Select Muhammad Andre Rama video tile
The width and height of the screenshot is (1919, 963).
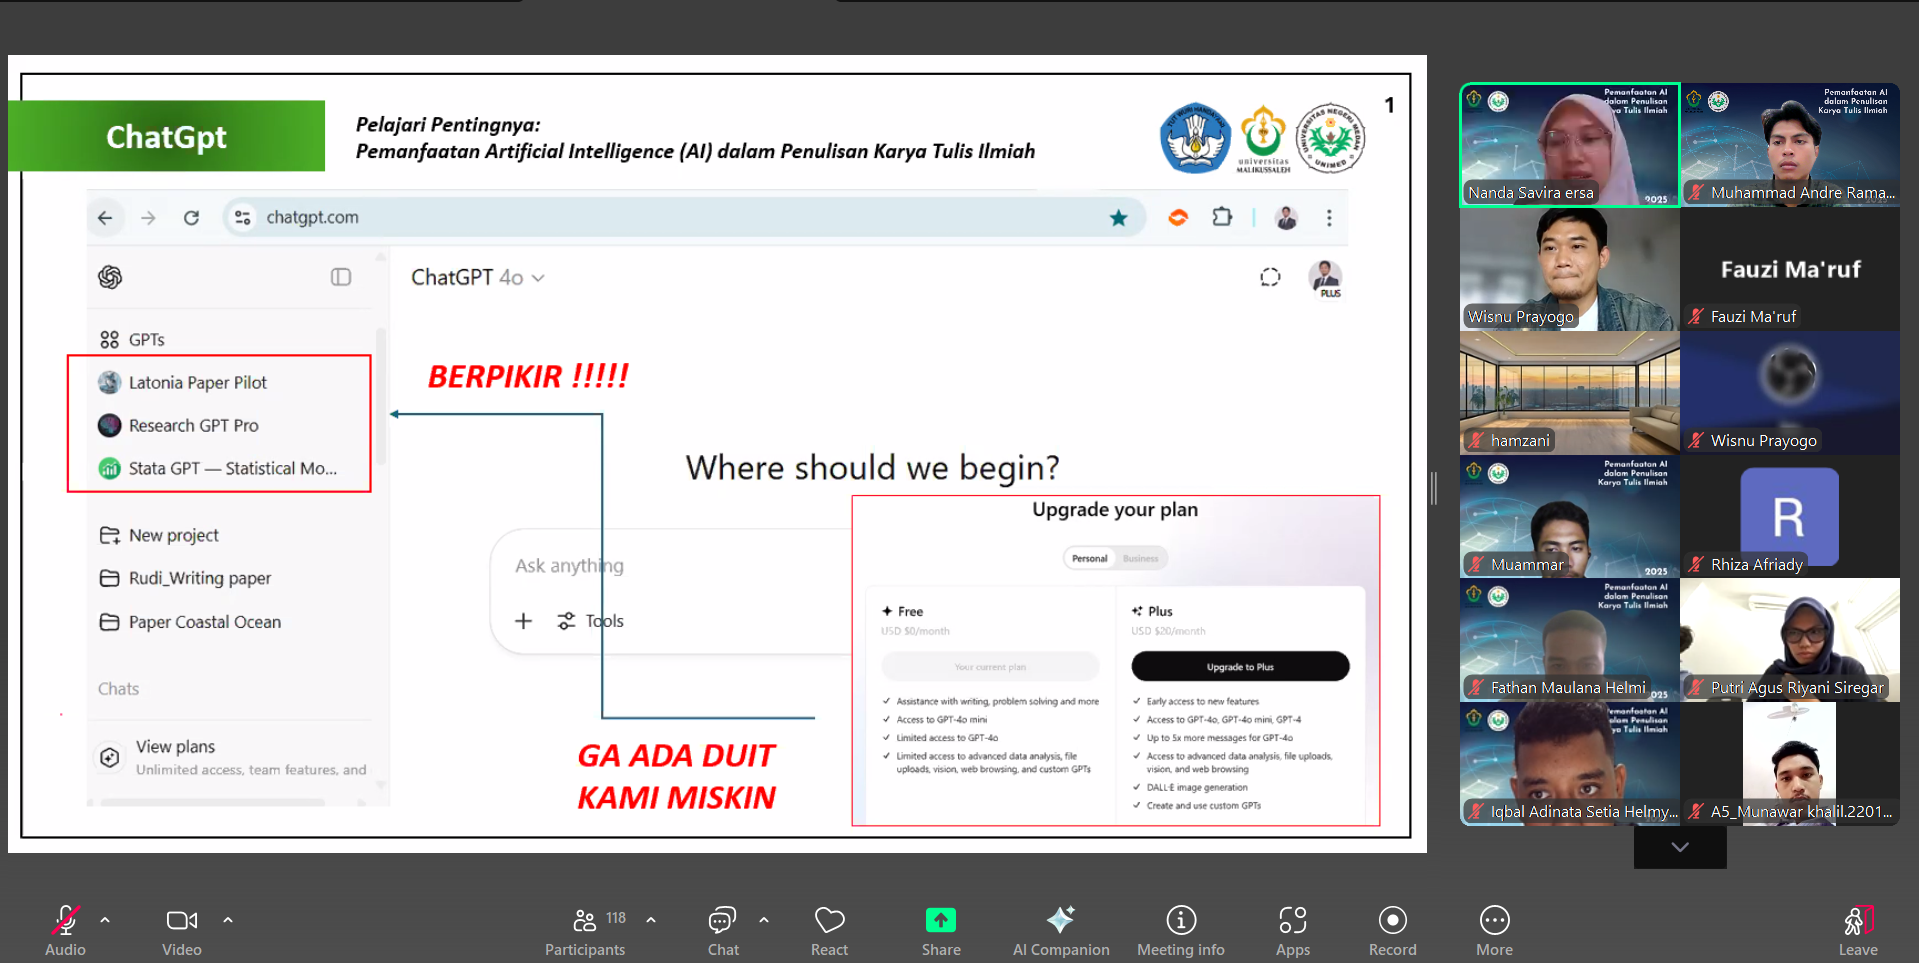[1790, 145]
